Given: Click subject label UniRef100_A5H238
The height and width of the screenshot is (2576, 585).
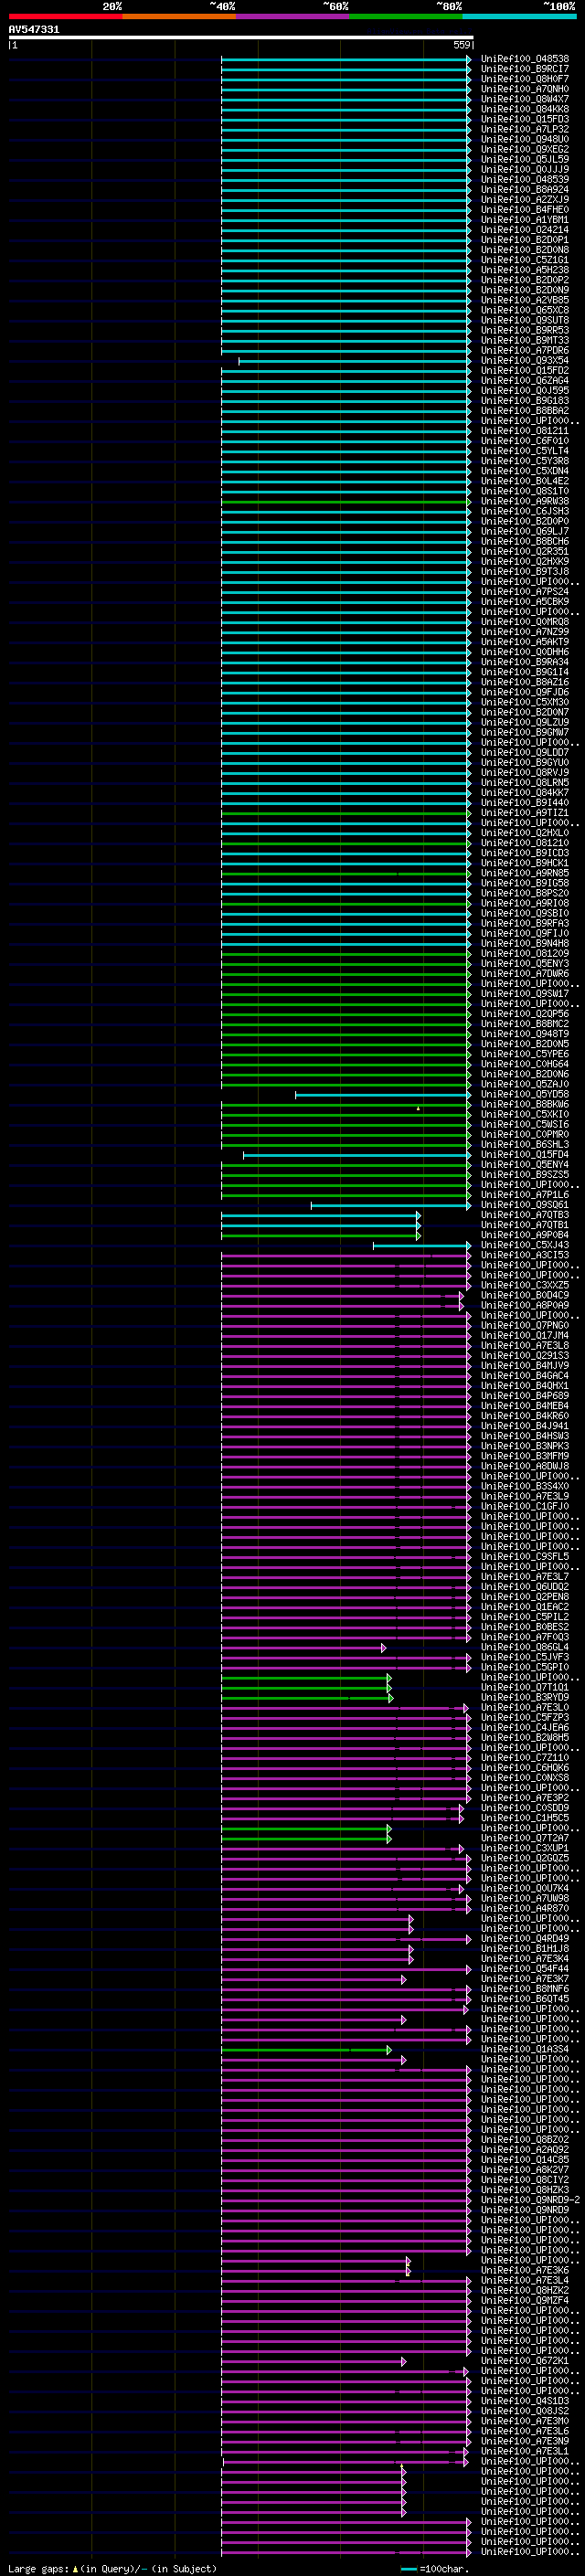Looking at the screenshot, I should point(525,270).
